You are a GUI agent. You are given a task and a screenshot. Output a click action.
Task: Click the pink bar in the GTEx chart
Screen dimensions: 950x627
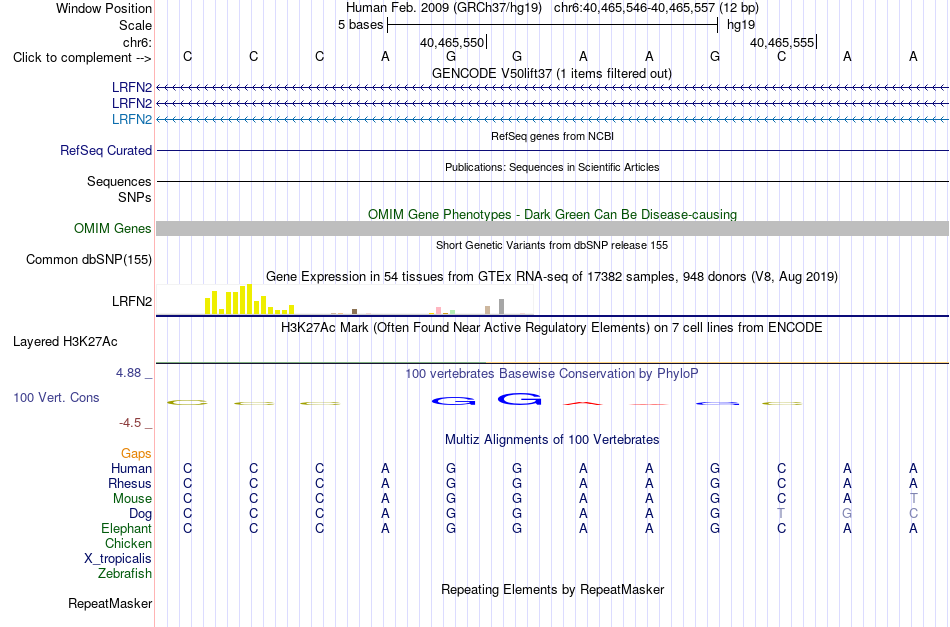coord(438,310)
